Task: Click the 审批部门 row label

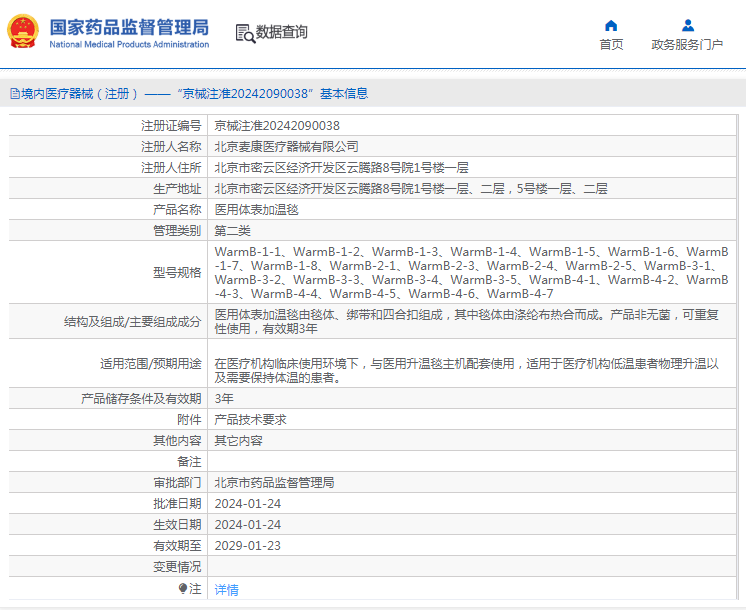Action: pyautogui.click(x=177, y=482)
